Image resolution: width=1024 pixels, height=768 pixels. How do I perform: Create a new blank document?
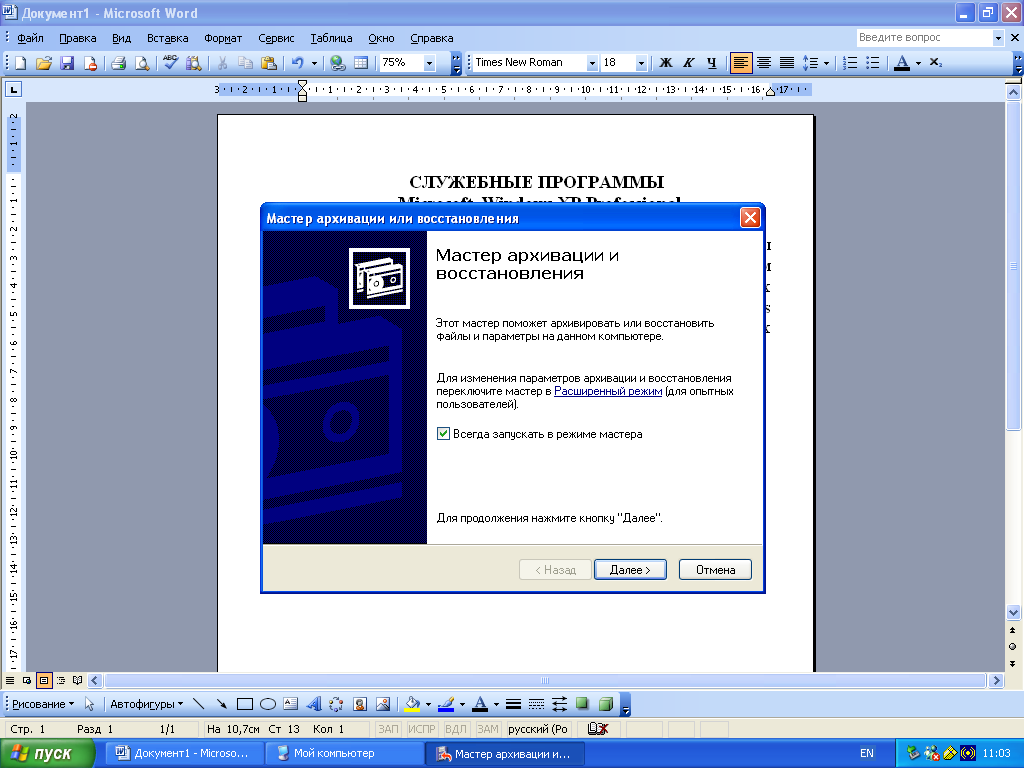(20, 63)
